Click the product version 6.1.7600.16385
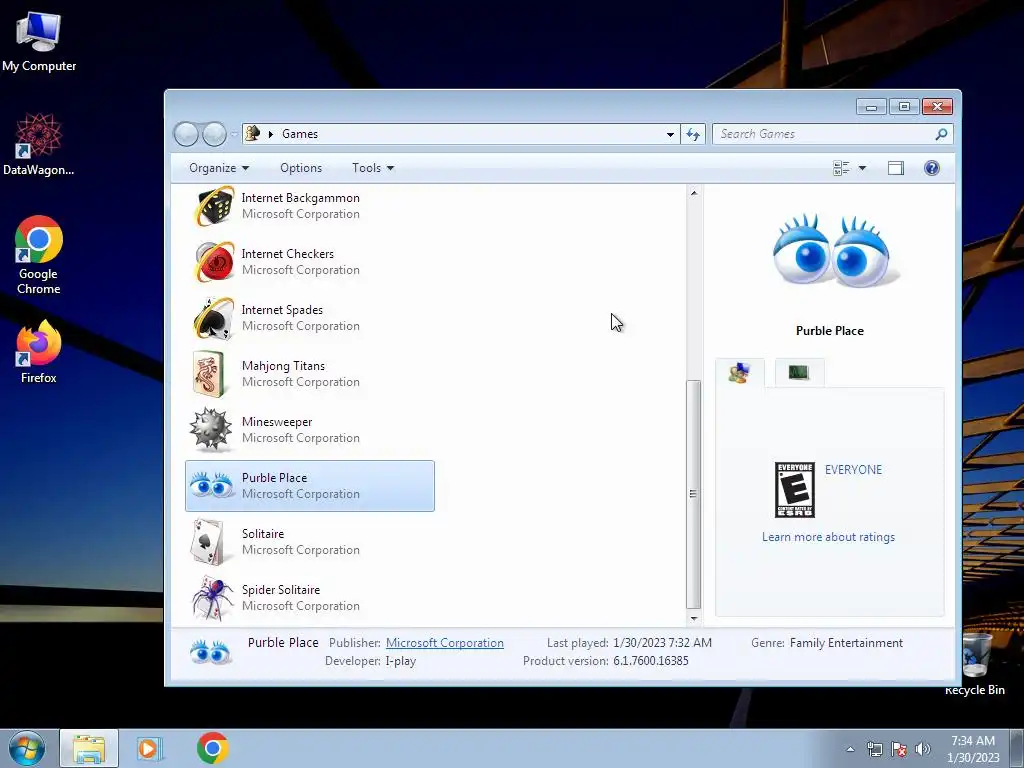Image resolution: width=1024 pixels, height=768 pixels. pos(650,661)
